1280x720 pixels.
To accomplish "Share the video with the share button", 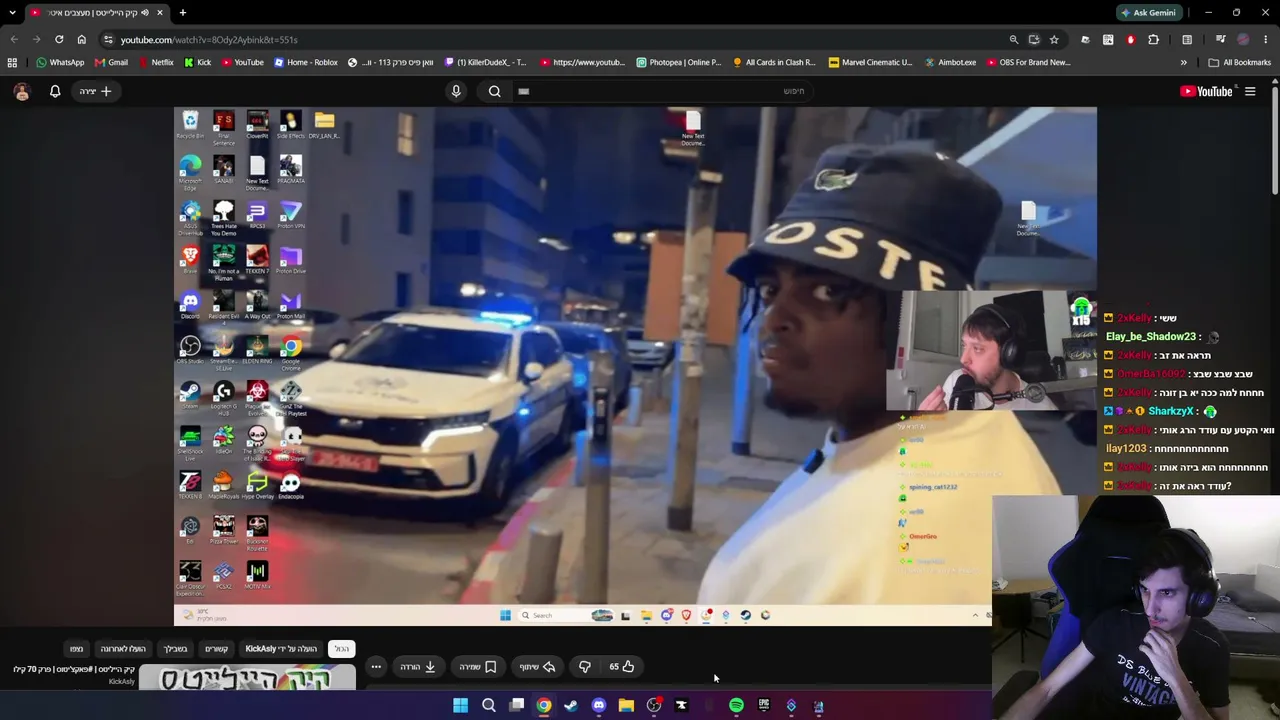I will [x=537, y=666].
